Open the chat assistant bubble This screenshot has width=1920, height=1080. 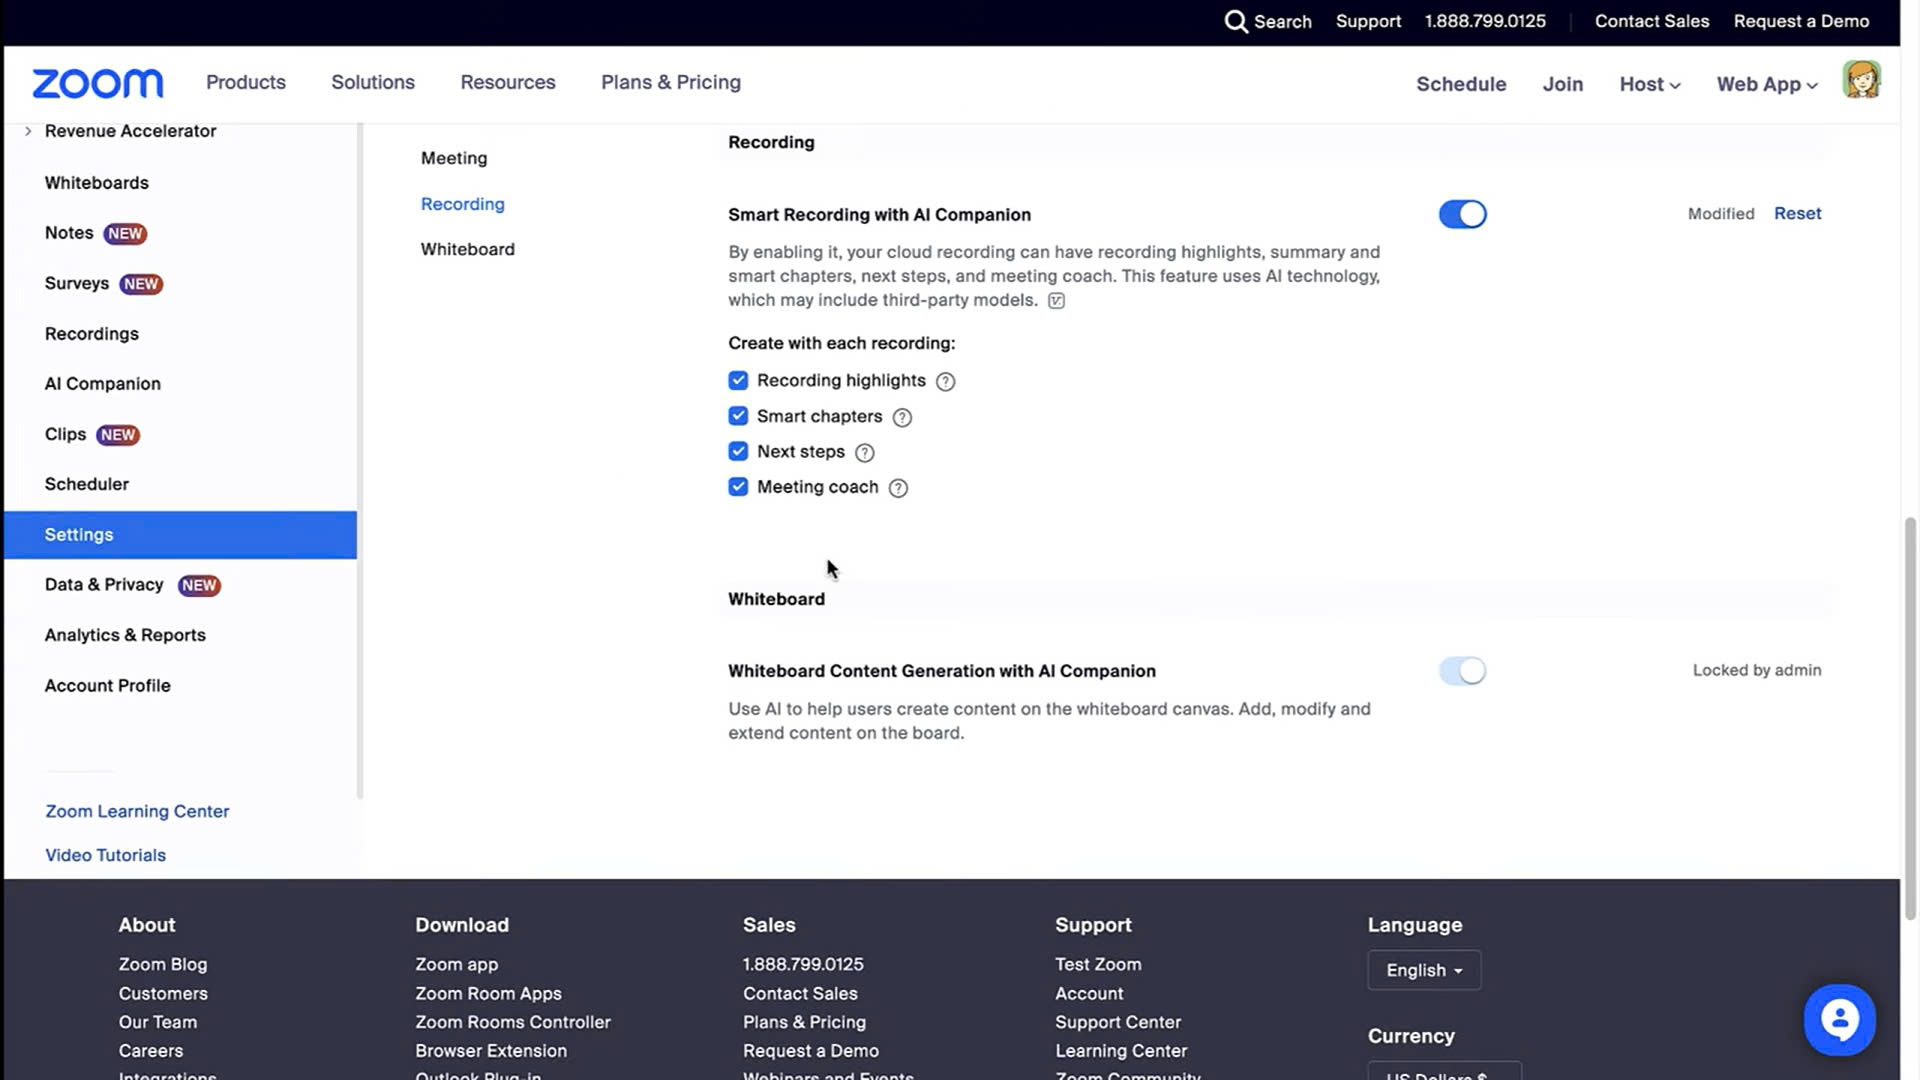click(1839, 1019)
